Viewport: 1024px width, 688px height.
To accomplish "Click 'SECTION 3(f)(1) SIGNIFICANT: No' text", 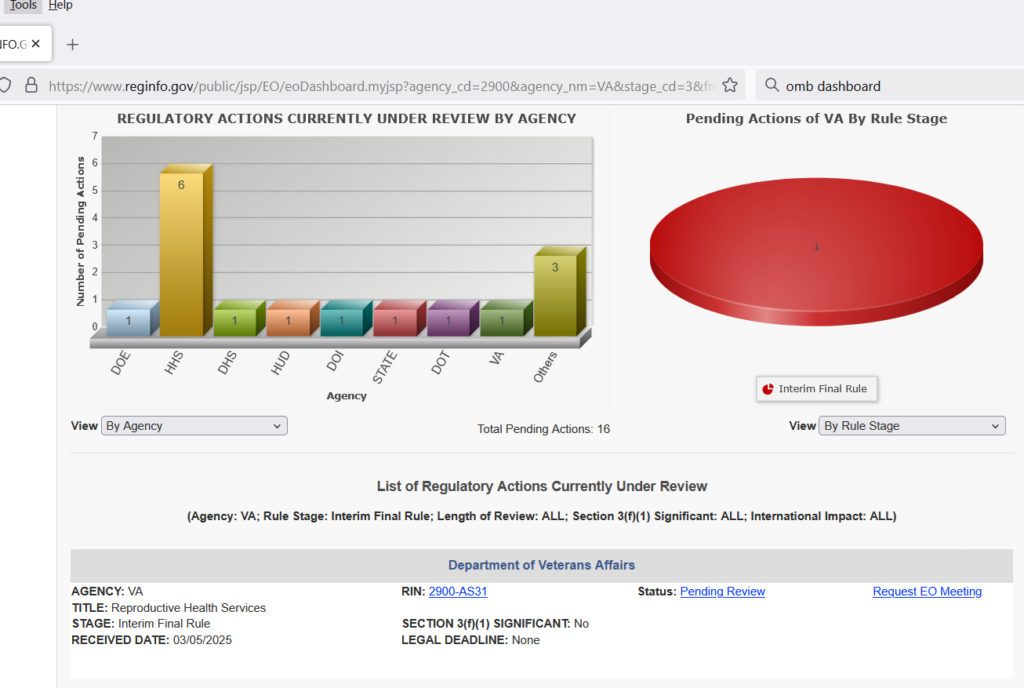I will coord(496,624).
